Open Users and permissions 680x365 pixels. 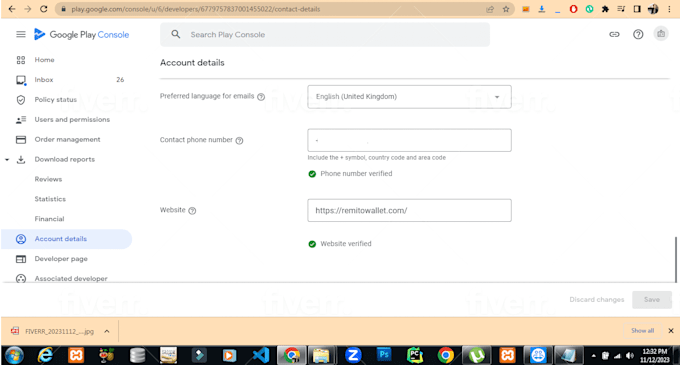click(x=72, y=120)
